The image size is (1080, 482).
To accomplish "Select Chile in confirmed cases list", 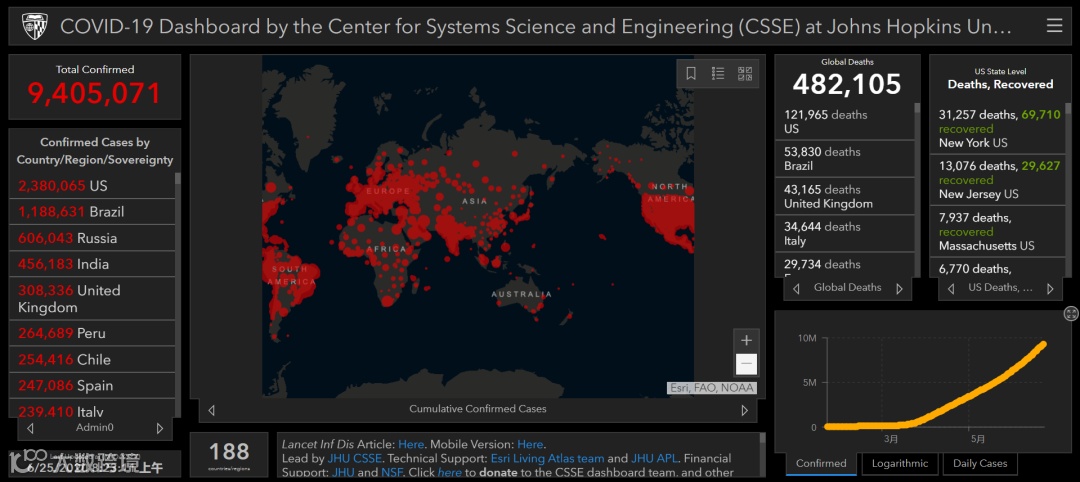I will click(92, 359).
